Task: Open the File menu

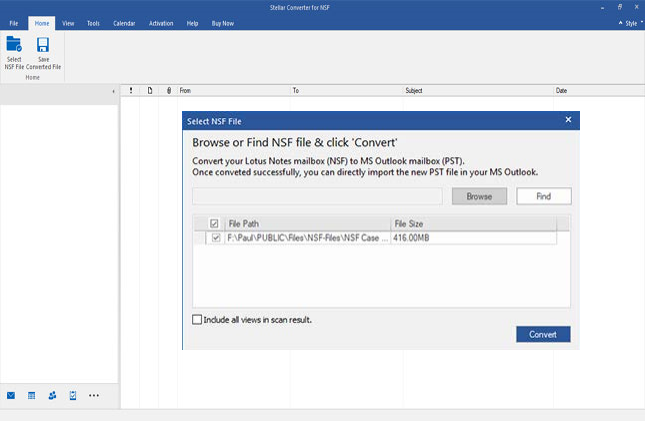Action: pyautogui.click(x=14, y=23)
